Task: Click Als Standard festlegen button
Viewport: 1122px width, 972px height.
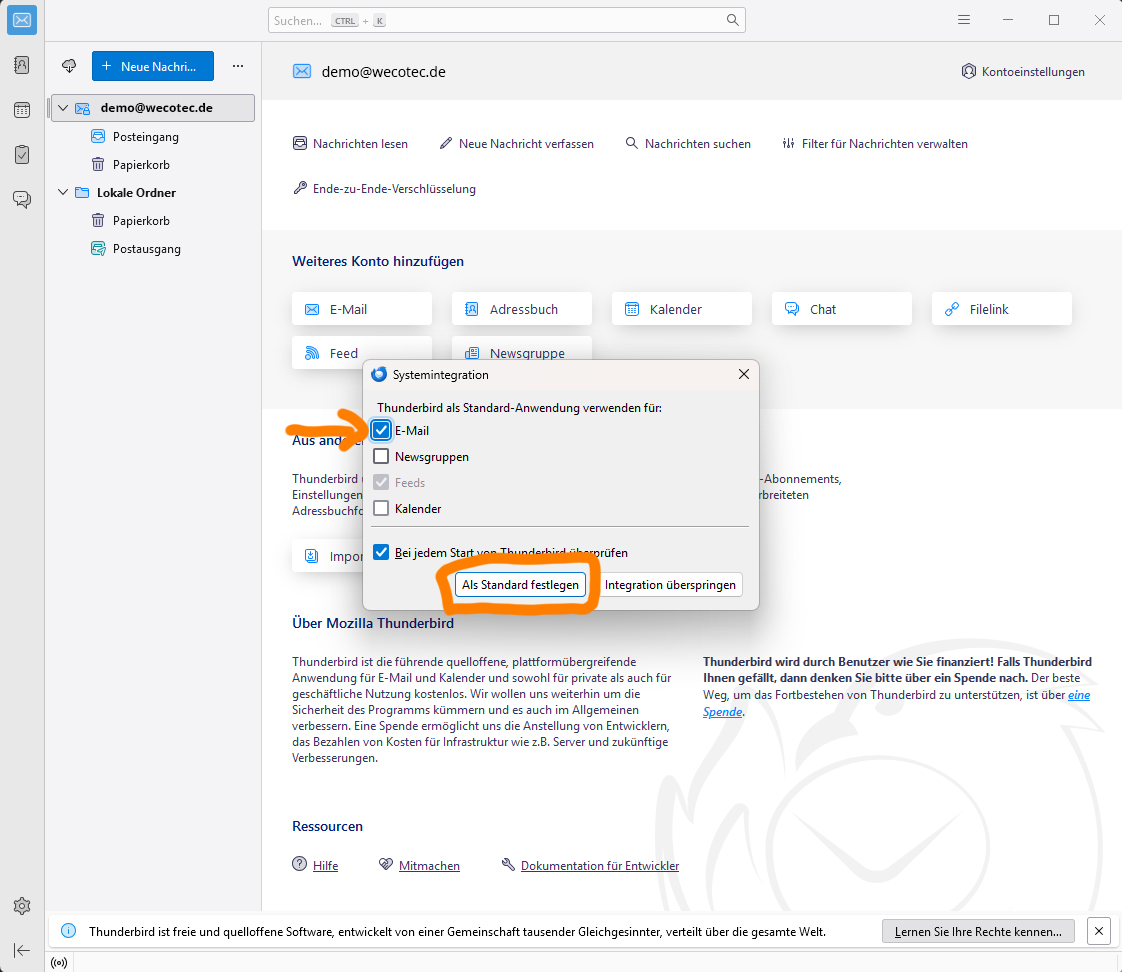Action: click(520, 584)
